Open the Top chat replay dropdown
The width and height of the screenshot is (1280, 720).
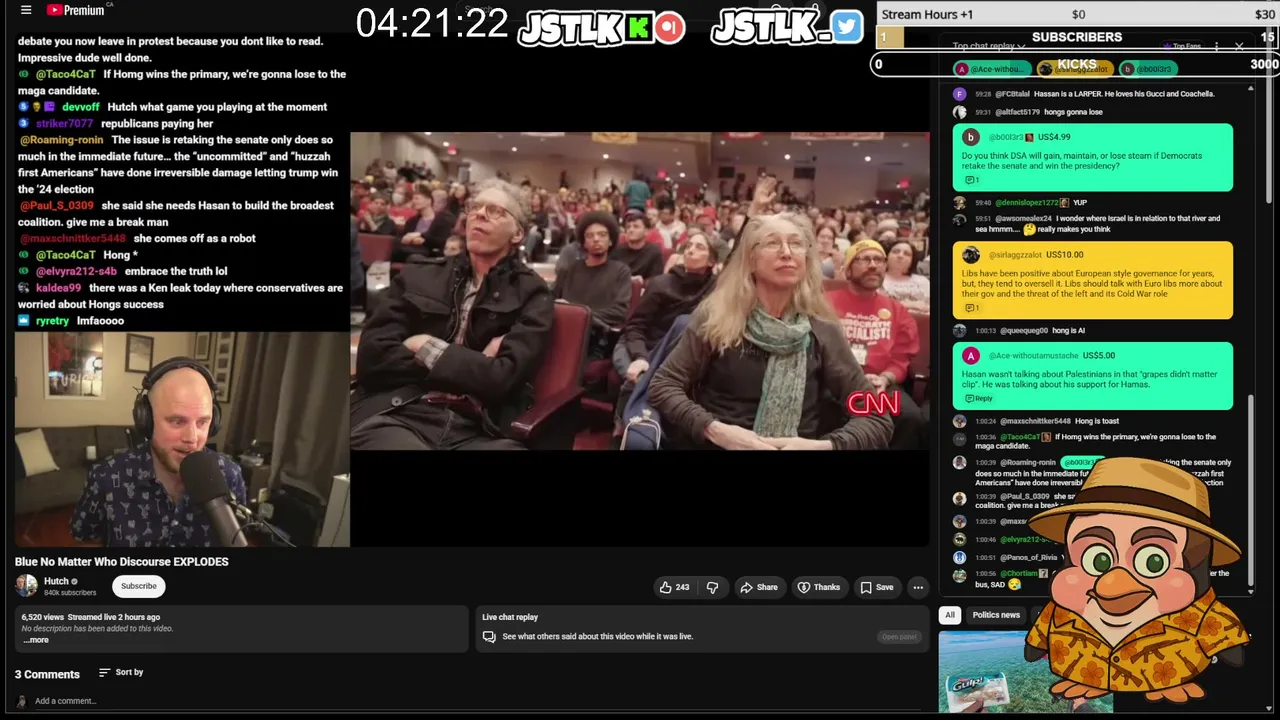pos(988,46)
